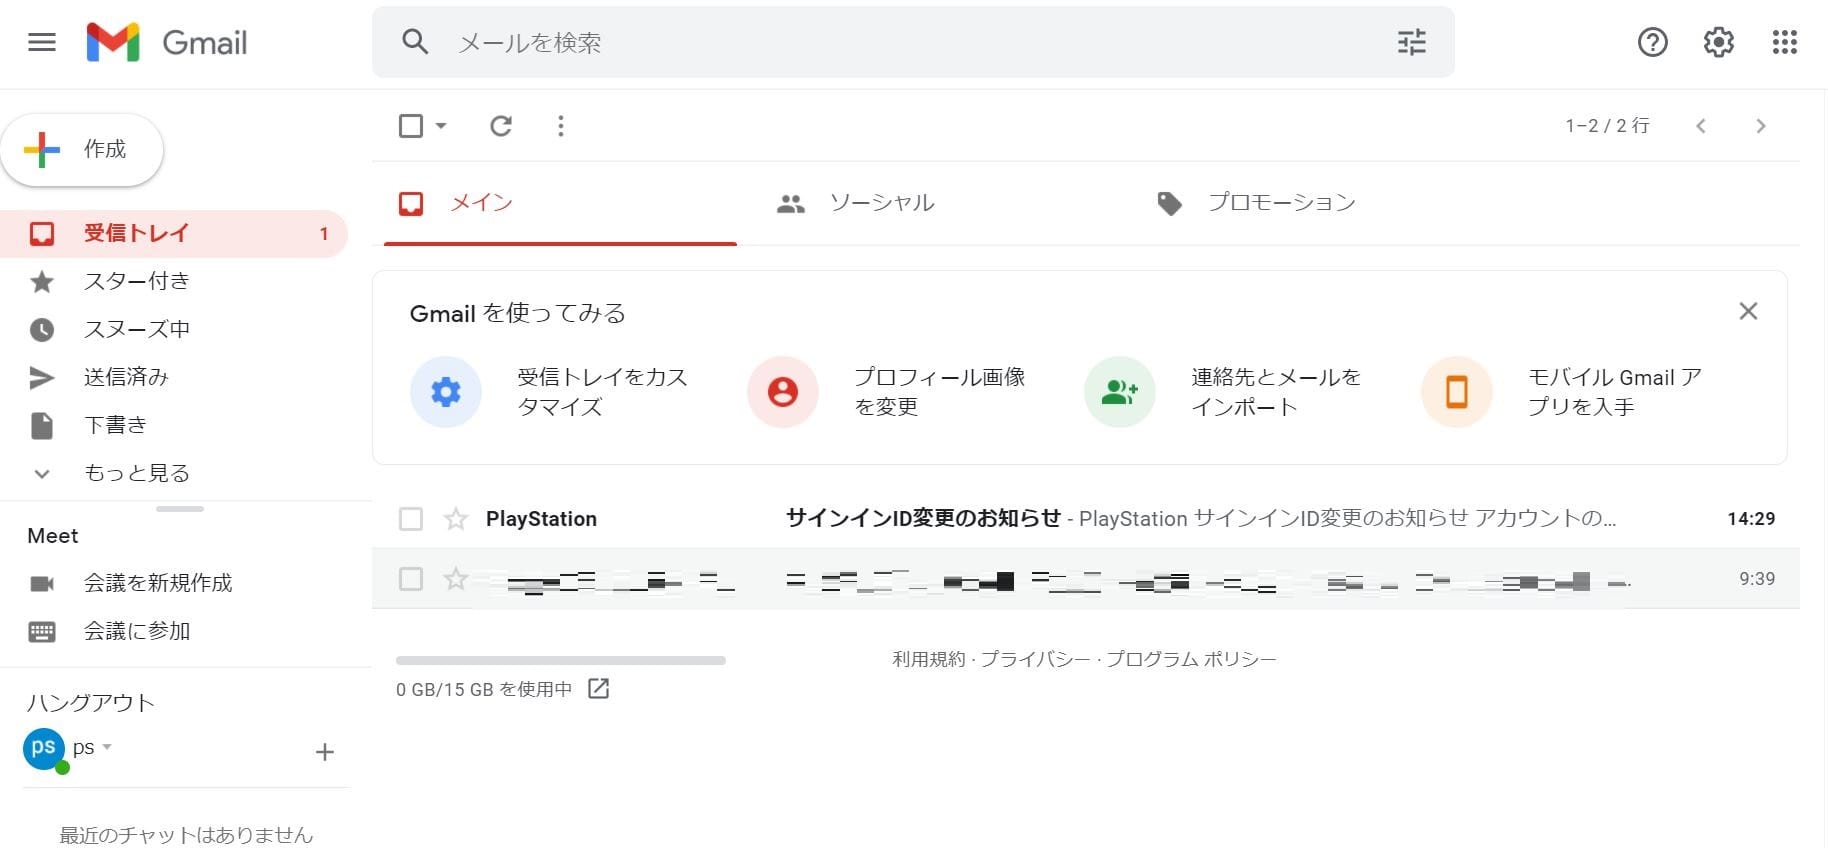Go to newer messages arrow
The height and width of the screenshot is (848, 1828).
[1701, 126]
